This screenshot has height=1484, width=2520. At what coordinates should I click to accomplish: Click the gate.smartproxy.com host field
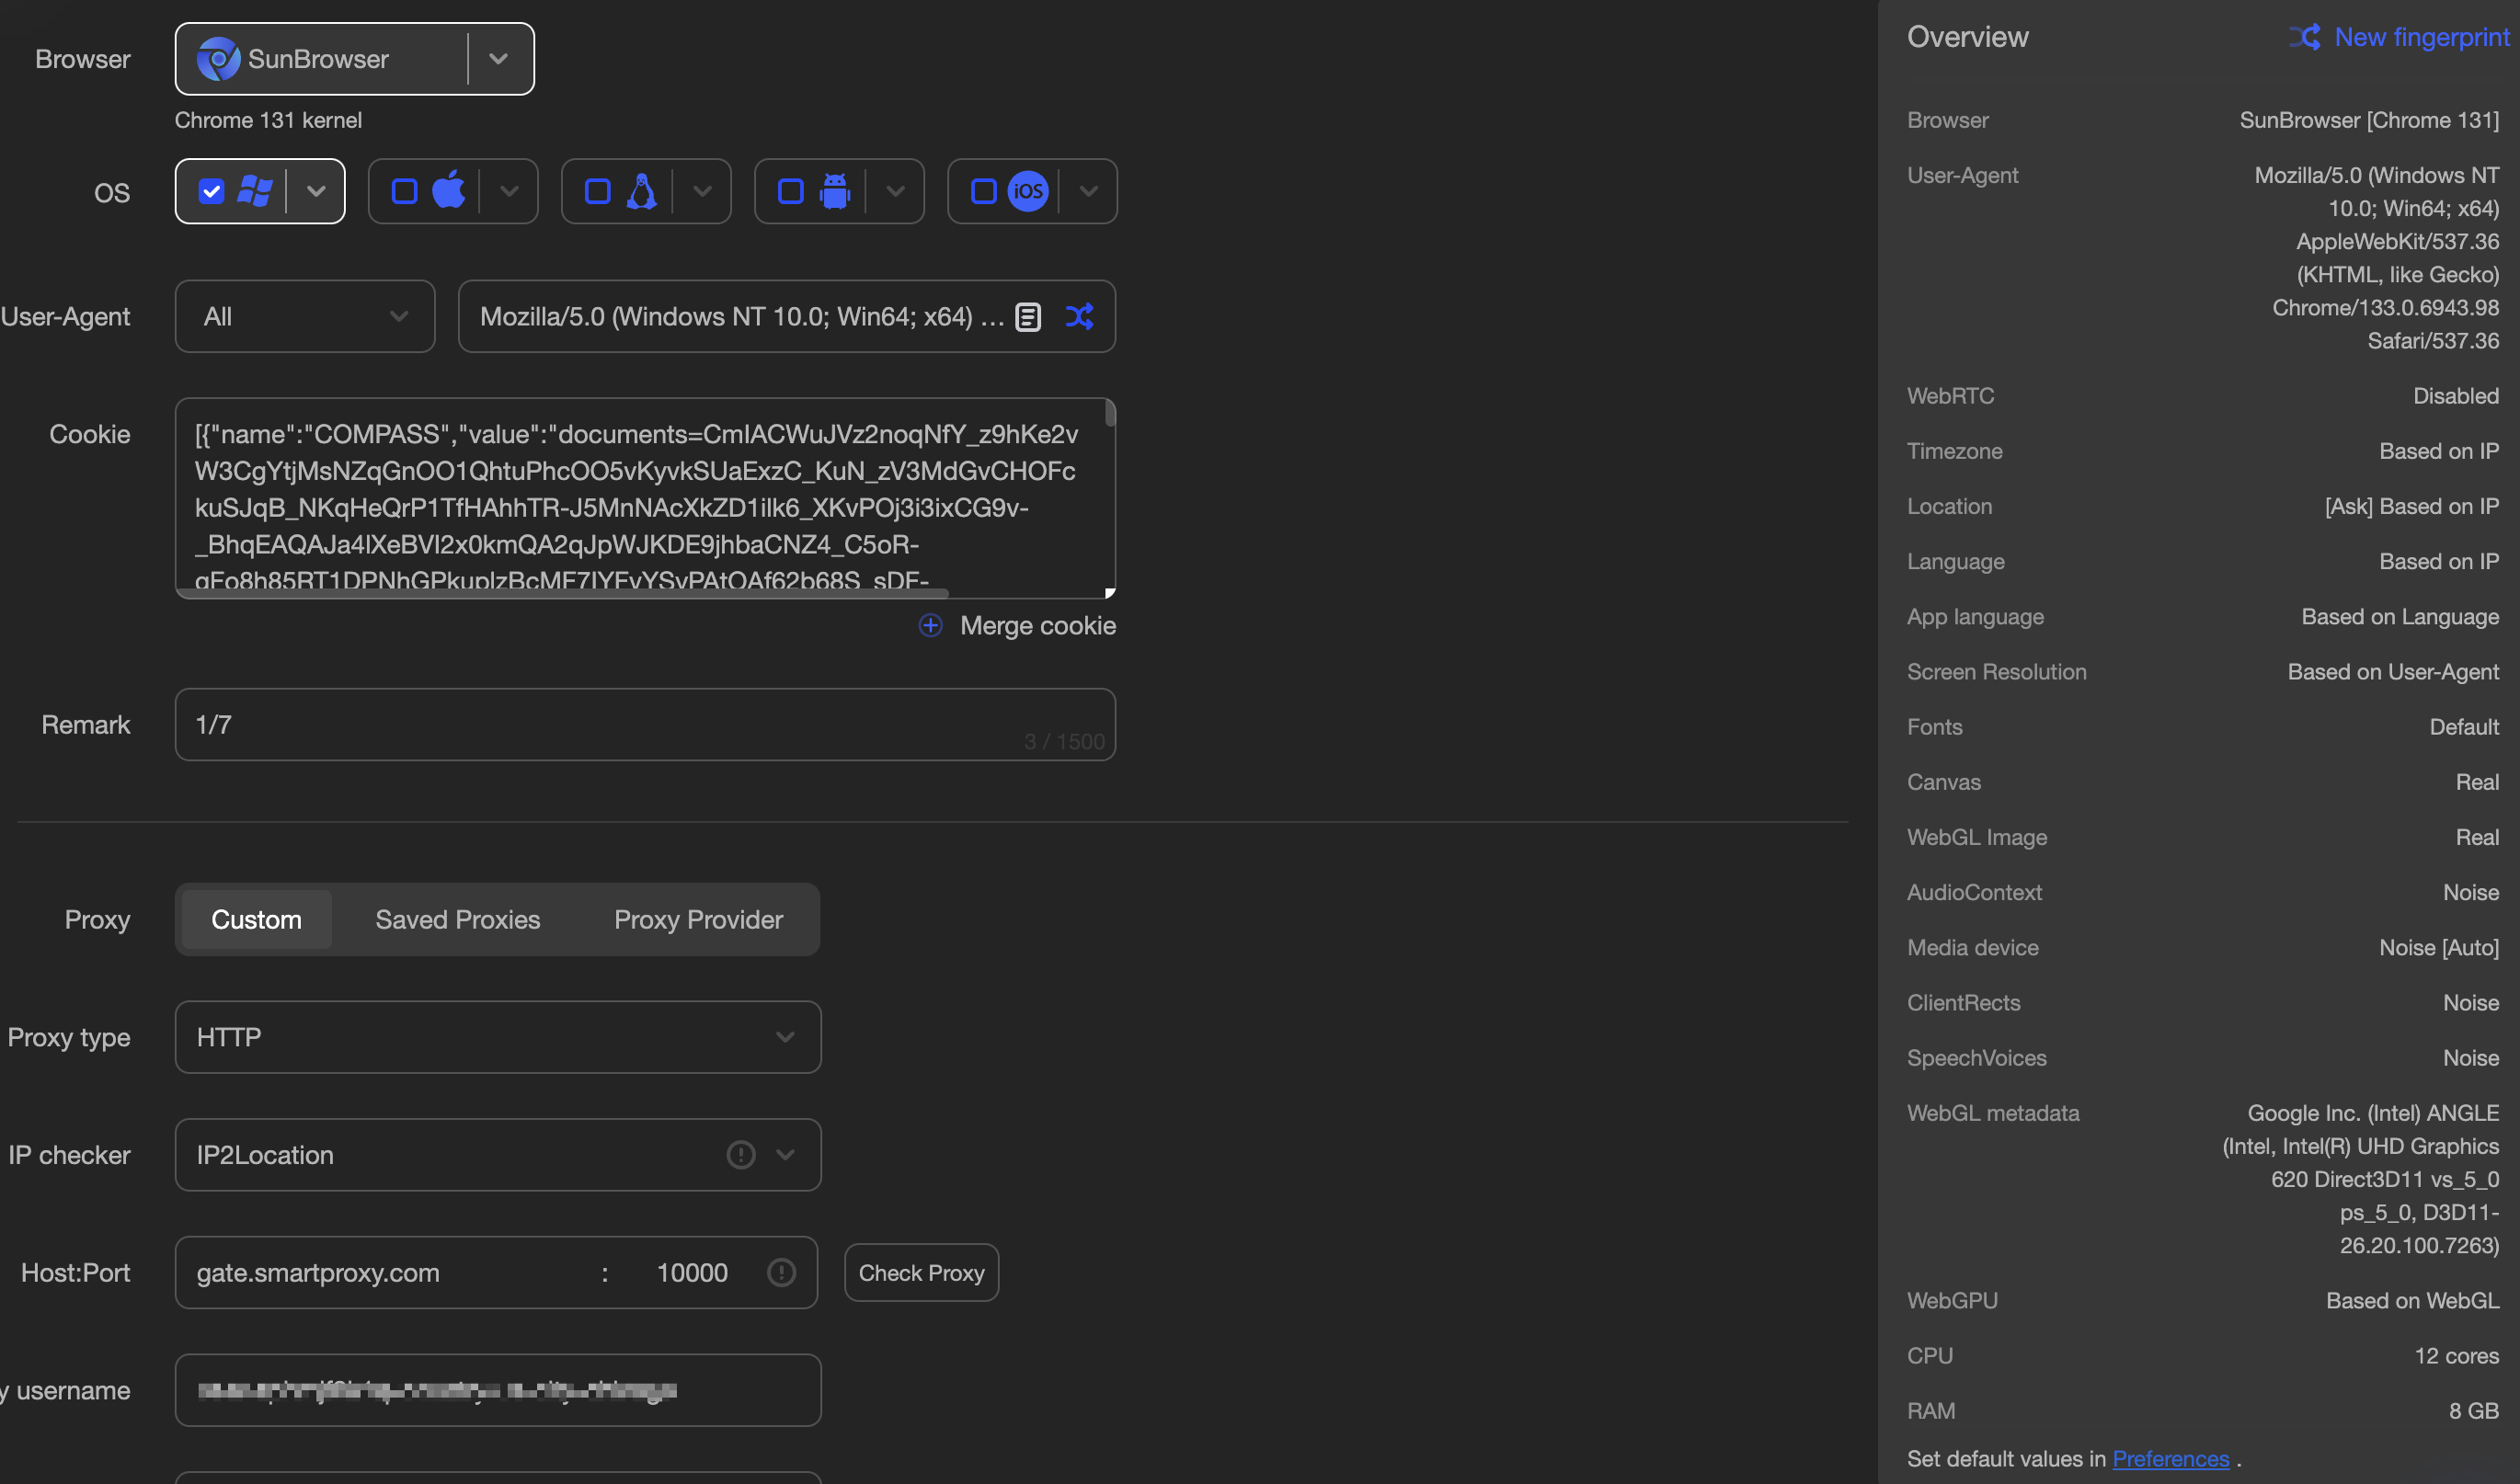(x=385, y=1272)
